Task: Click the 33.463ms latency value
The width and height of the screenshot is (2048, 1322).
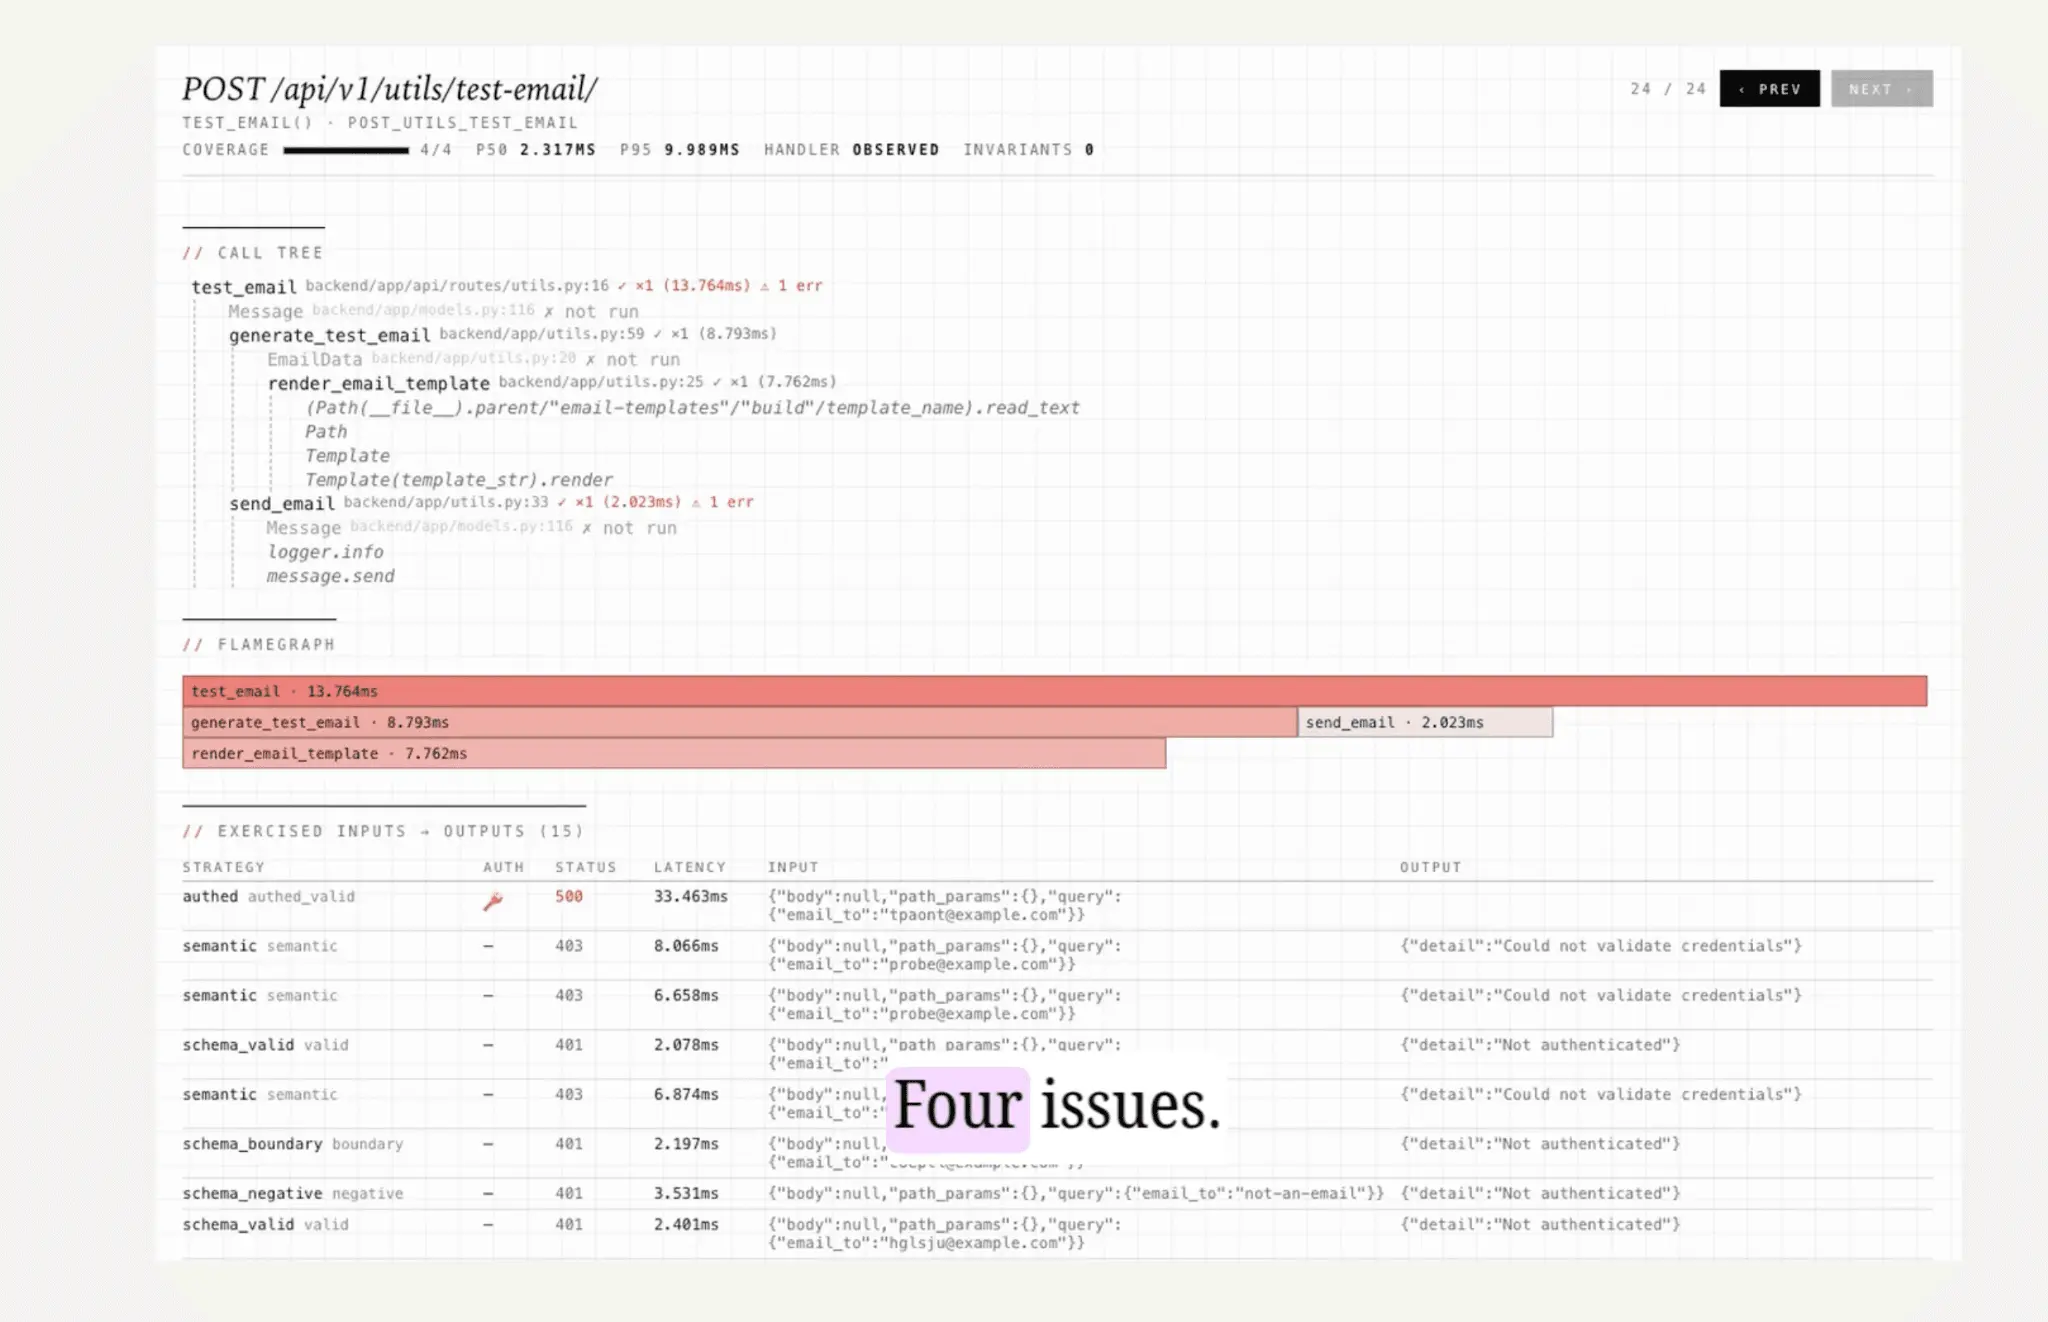Action: click(x=691, y=896)
